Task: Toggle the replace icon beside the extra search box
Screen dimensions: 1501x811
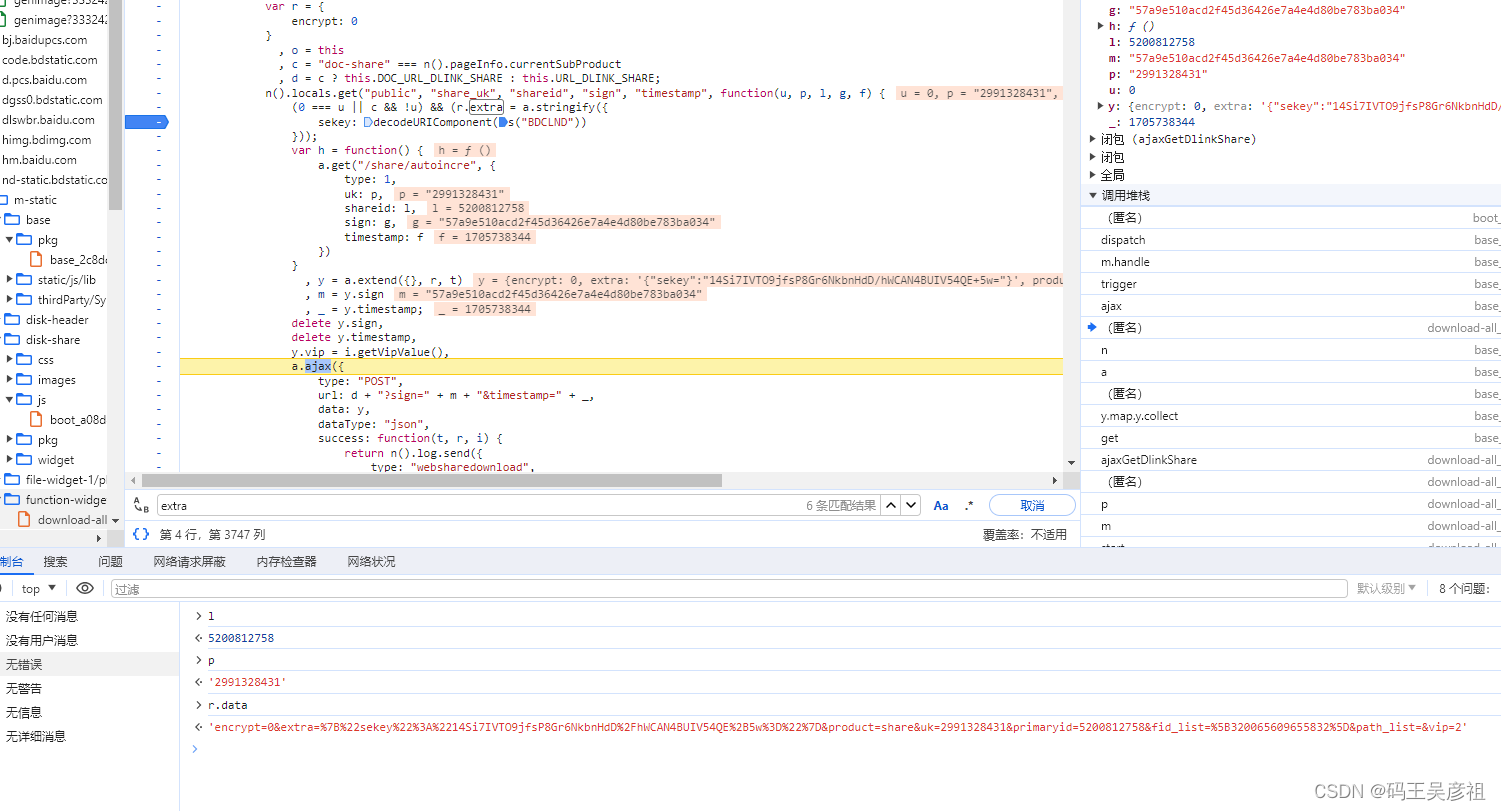Action: coord(141,506)
